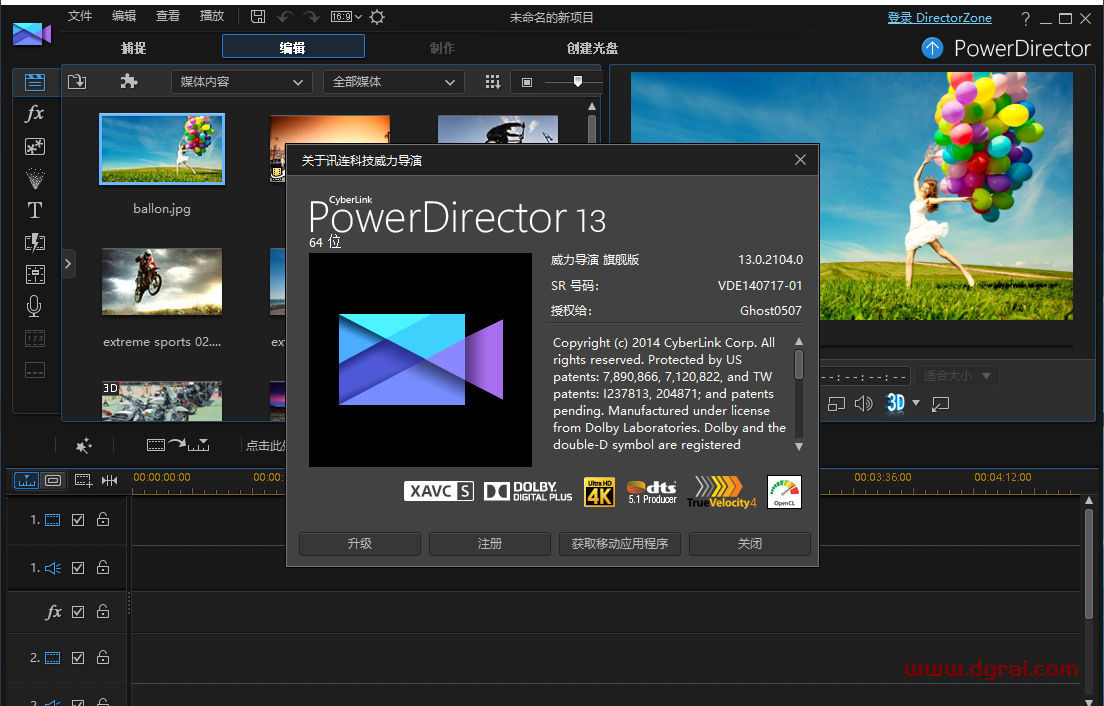Switch to timeline view icon
The height and width of the screenshot is (706, 1104).
pos(27,481)
